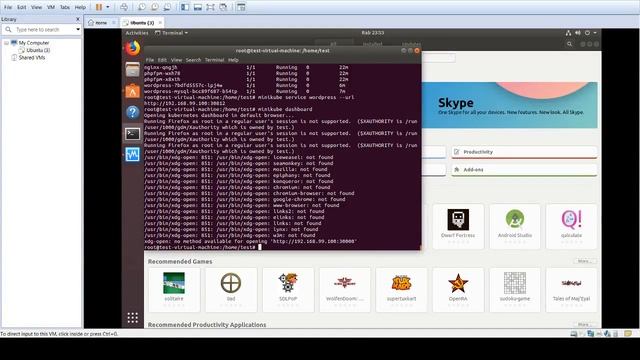Collapse the My Computer tree node
Screen dimensions: 640x360
coord(6,43)
